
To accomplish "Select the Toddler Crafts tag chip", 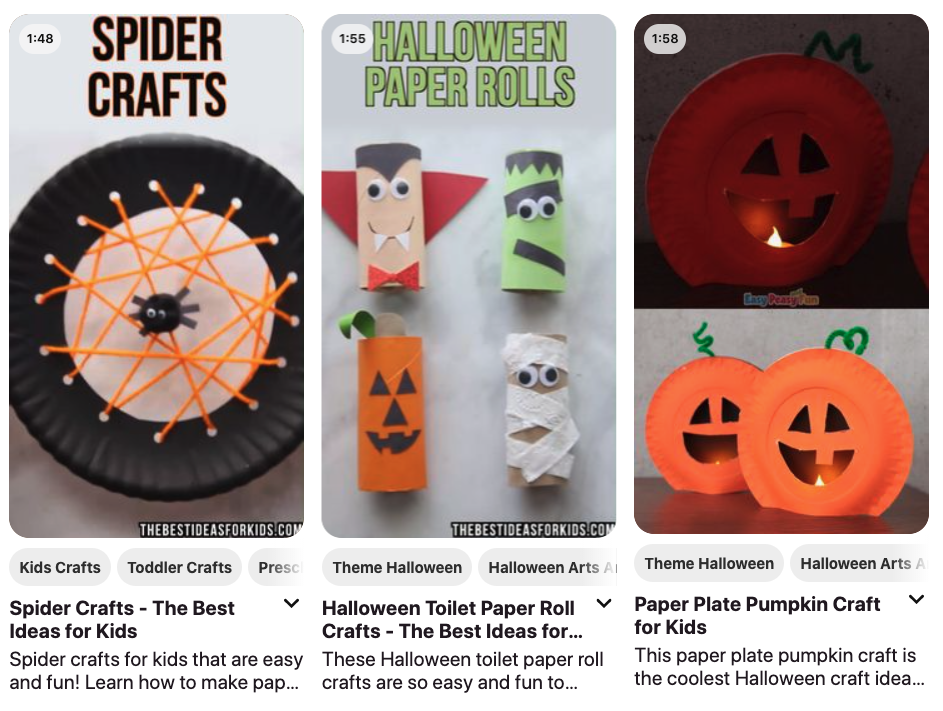I will click(x=179, y=567).
